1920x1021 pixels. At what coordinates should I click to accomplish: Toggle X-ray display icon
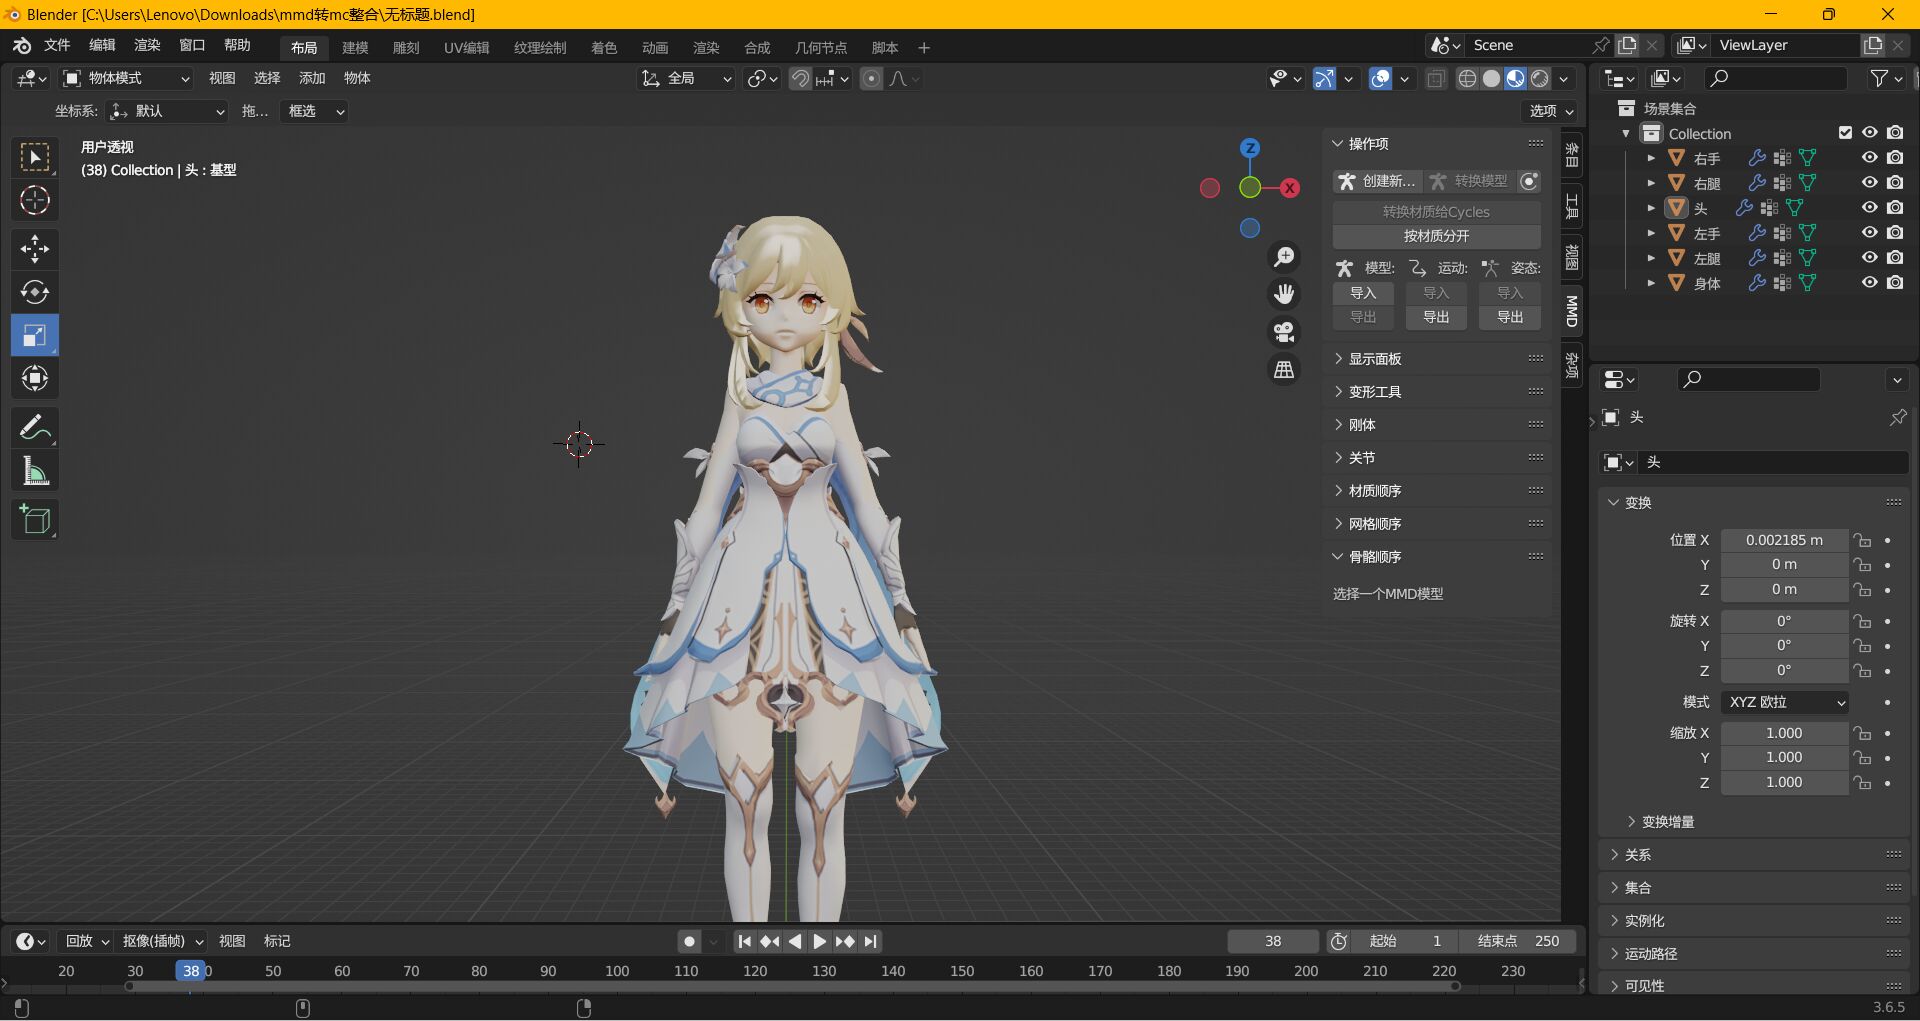(1436, 79)
